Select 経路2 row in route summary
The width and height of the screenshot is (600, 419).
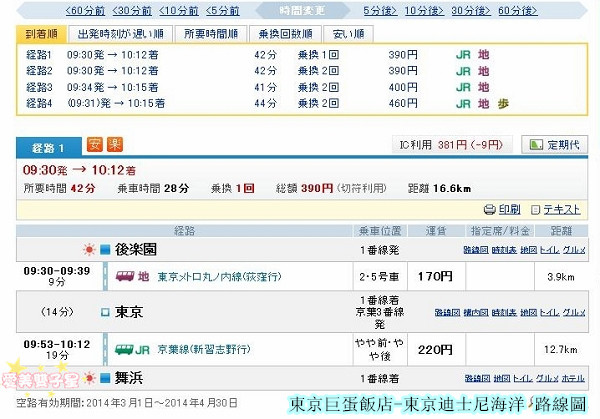pyautogui.click(x=302, y=71)
